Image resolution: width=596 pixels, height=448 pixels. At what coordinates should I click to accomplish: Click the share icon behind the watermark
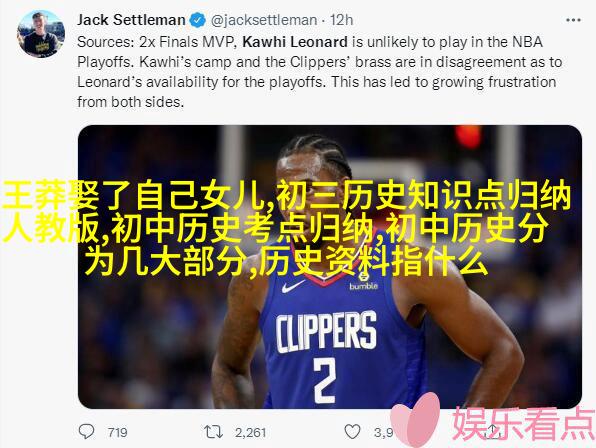point(493,431)
